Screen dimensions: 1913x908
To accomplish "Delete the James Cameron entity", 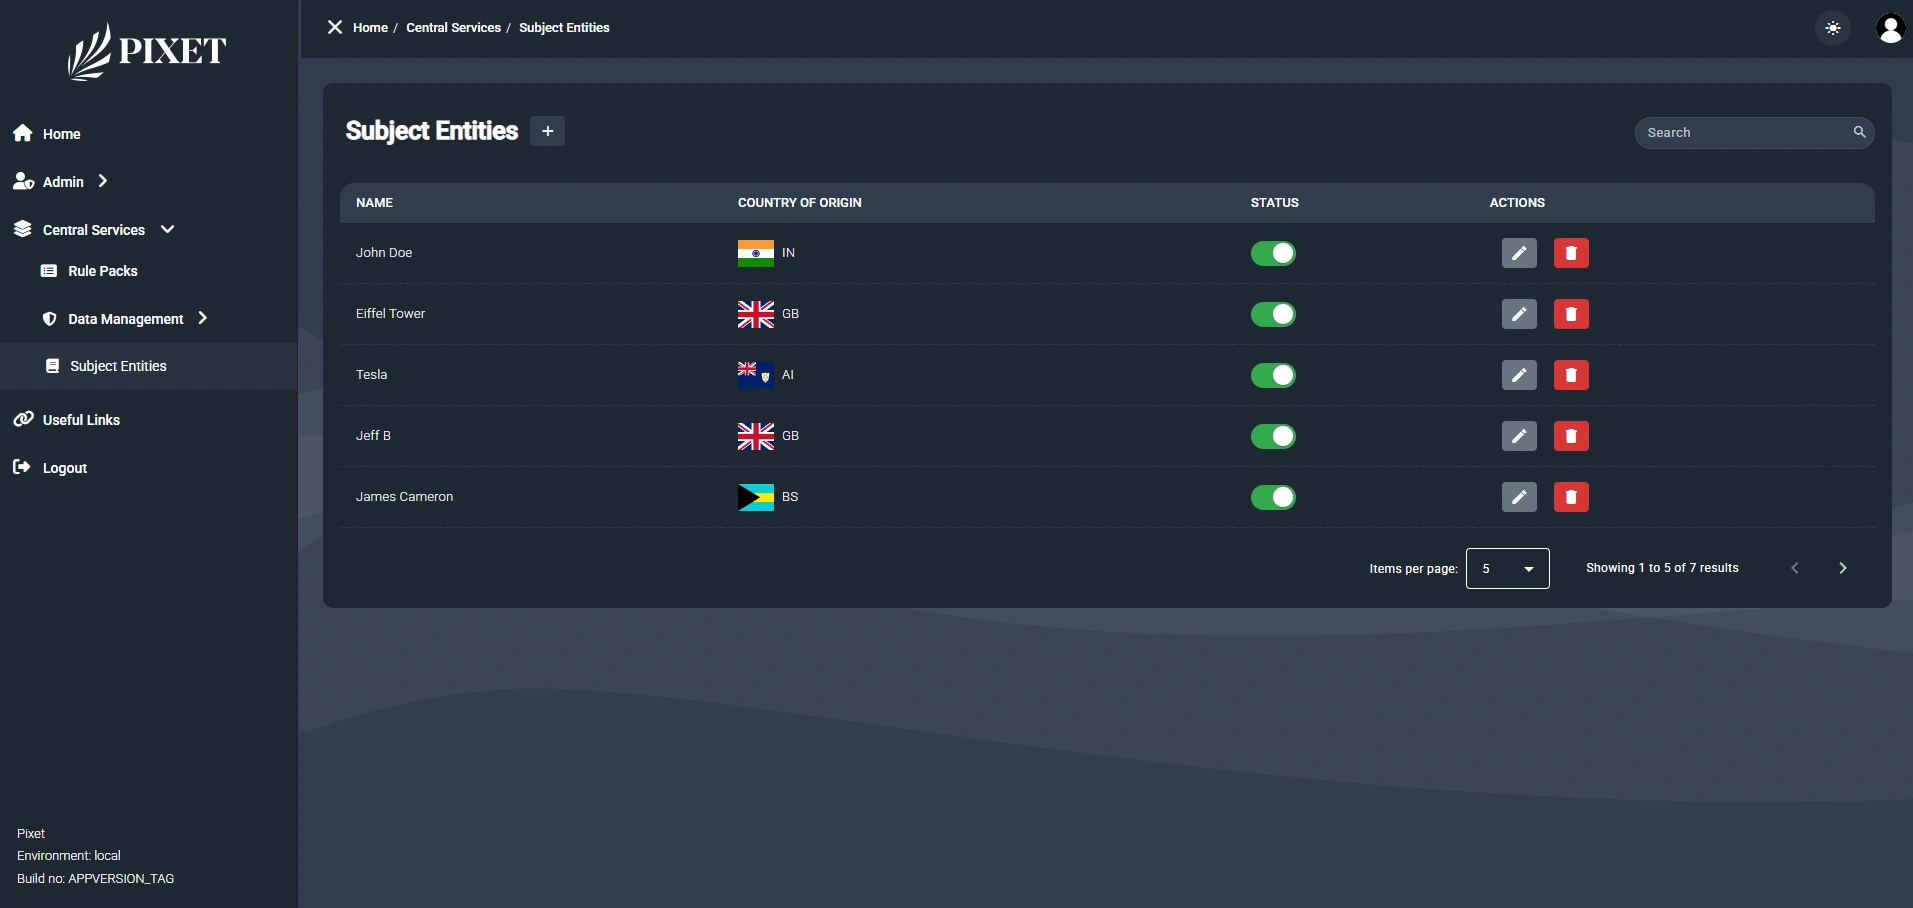I will click(x=1570, y=497).
